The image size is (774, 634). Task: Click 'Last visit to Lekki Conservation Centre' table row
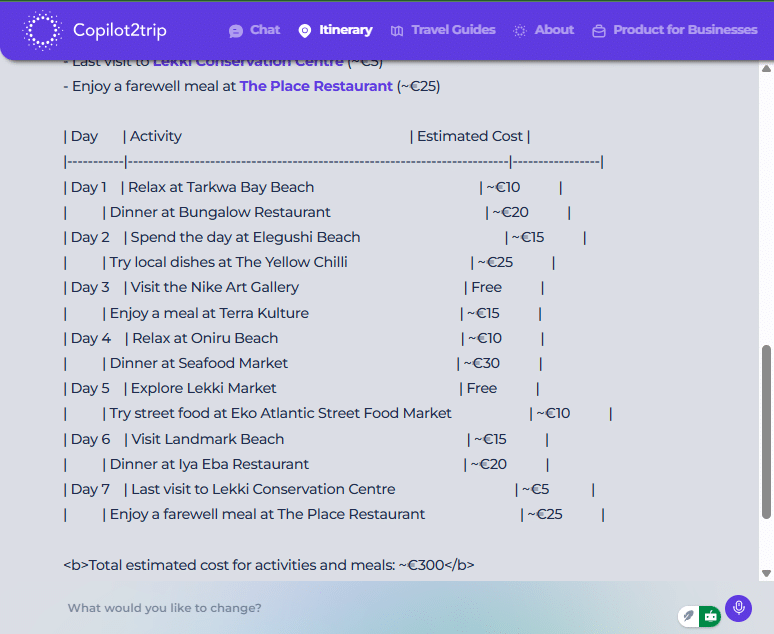[x=329, y=489]
